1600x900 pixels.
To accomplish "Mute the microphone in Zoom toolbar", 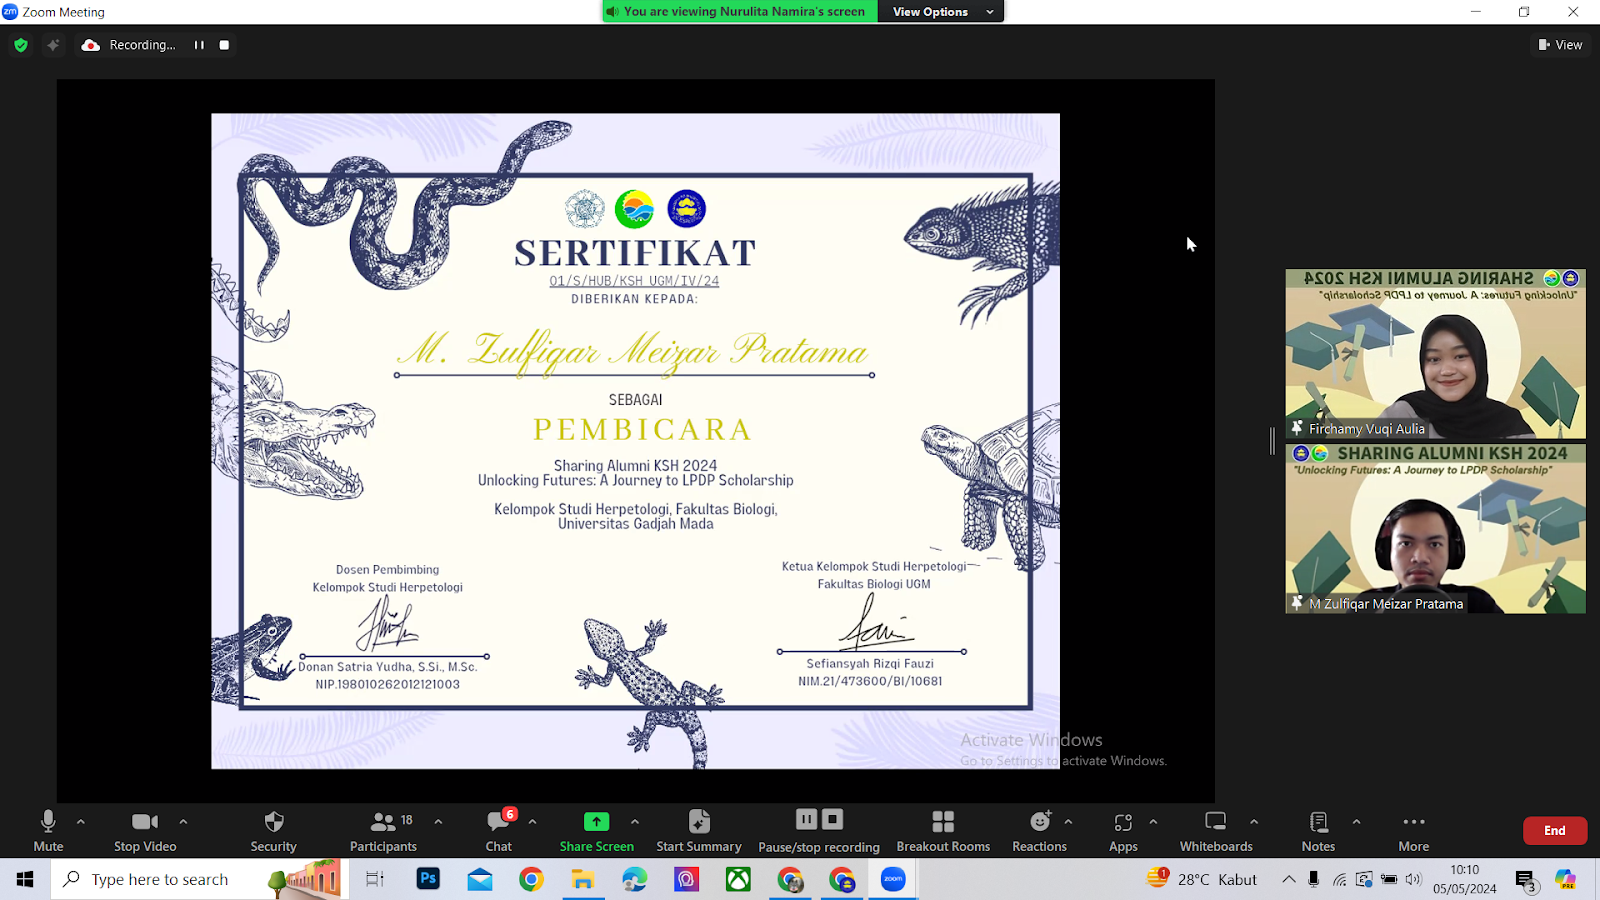I will pyautogui.click(x=48, y=831).
